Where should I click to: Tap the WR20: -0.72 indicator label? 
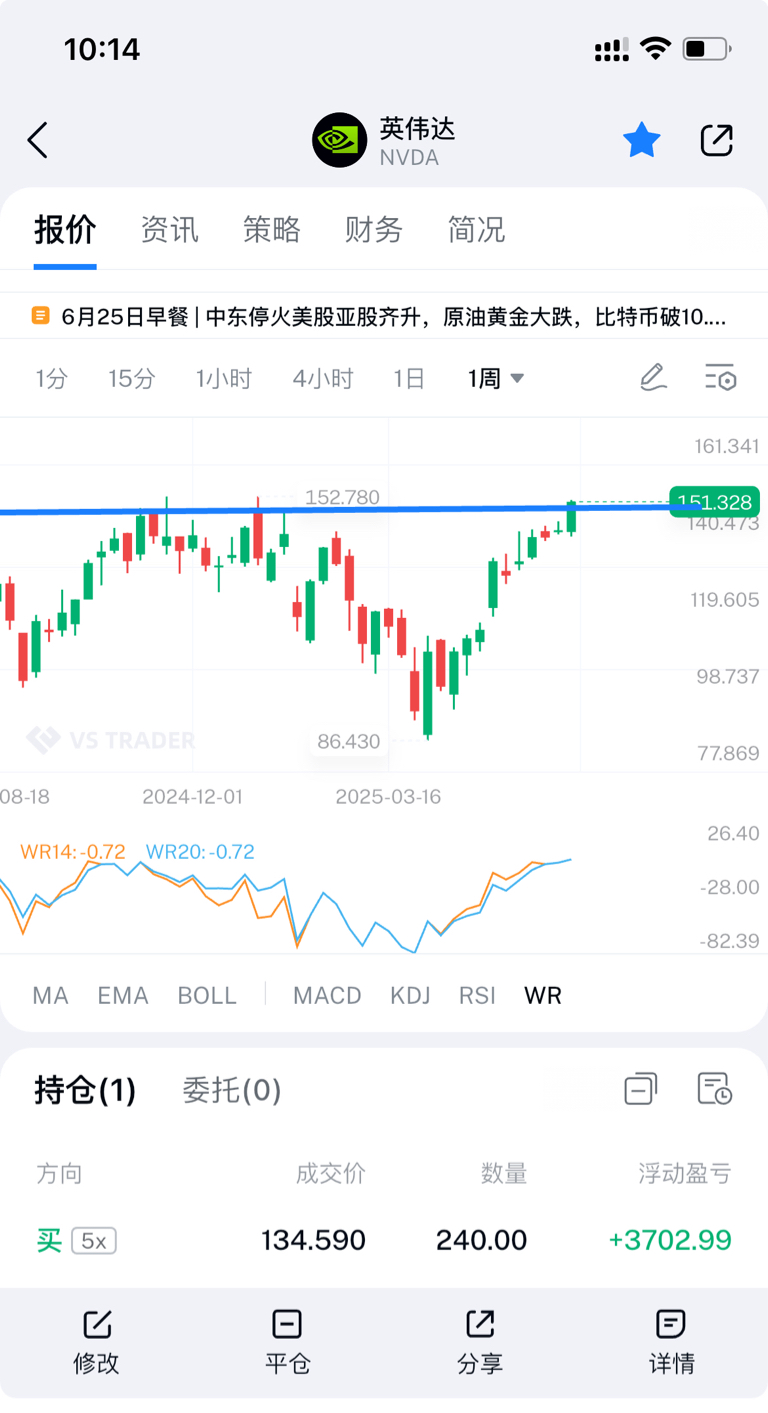click(x=200, y=852)
